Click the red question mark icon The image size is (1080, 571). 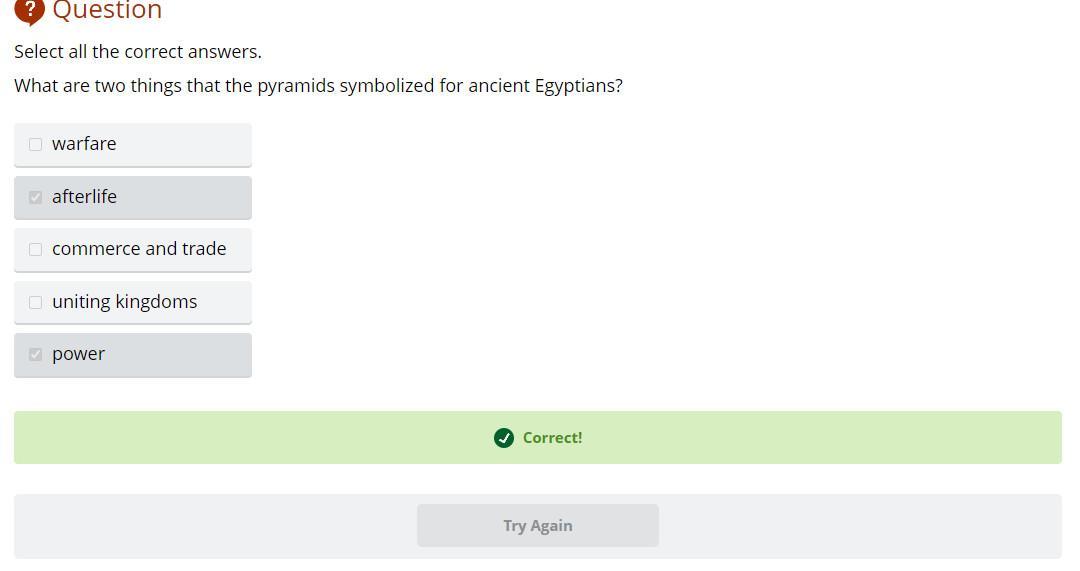point(30,10)
